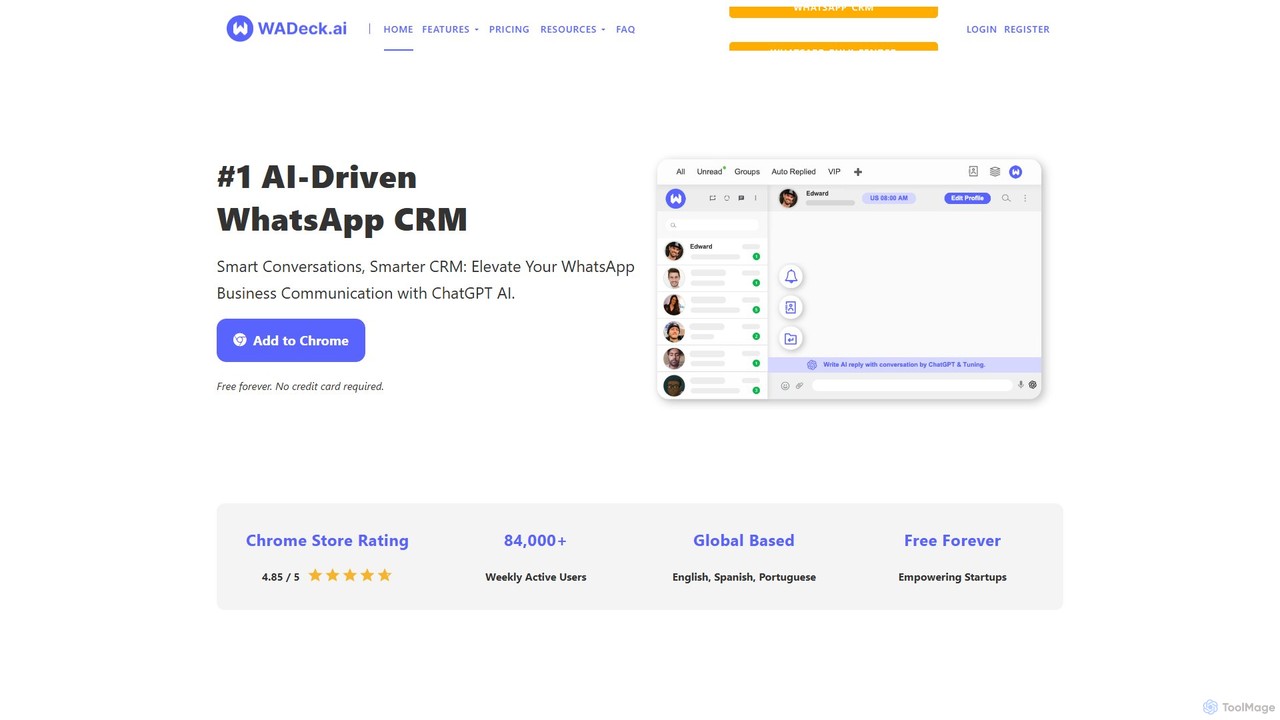Click the name Edward in the chat list

701,246
